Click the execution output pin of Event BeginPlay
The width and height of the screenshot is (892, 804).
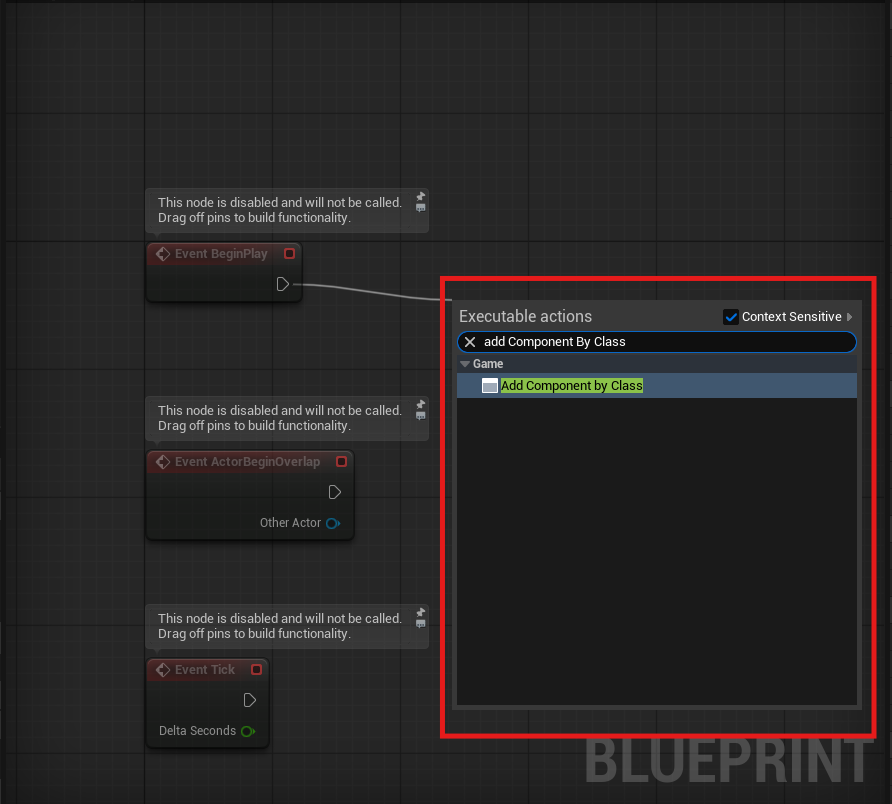pos(282,284)
